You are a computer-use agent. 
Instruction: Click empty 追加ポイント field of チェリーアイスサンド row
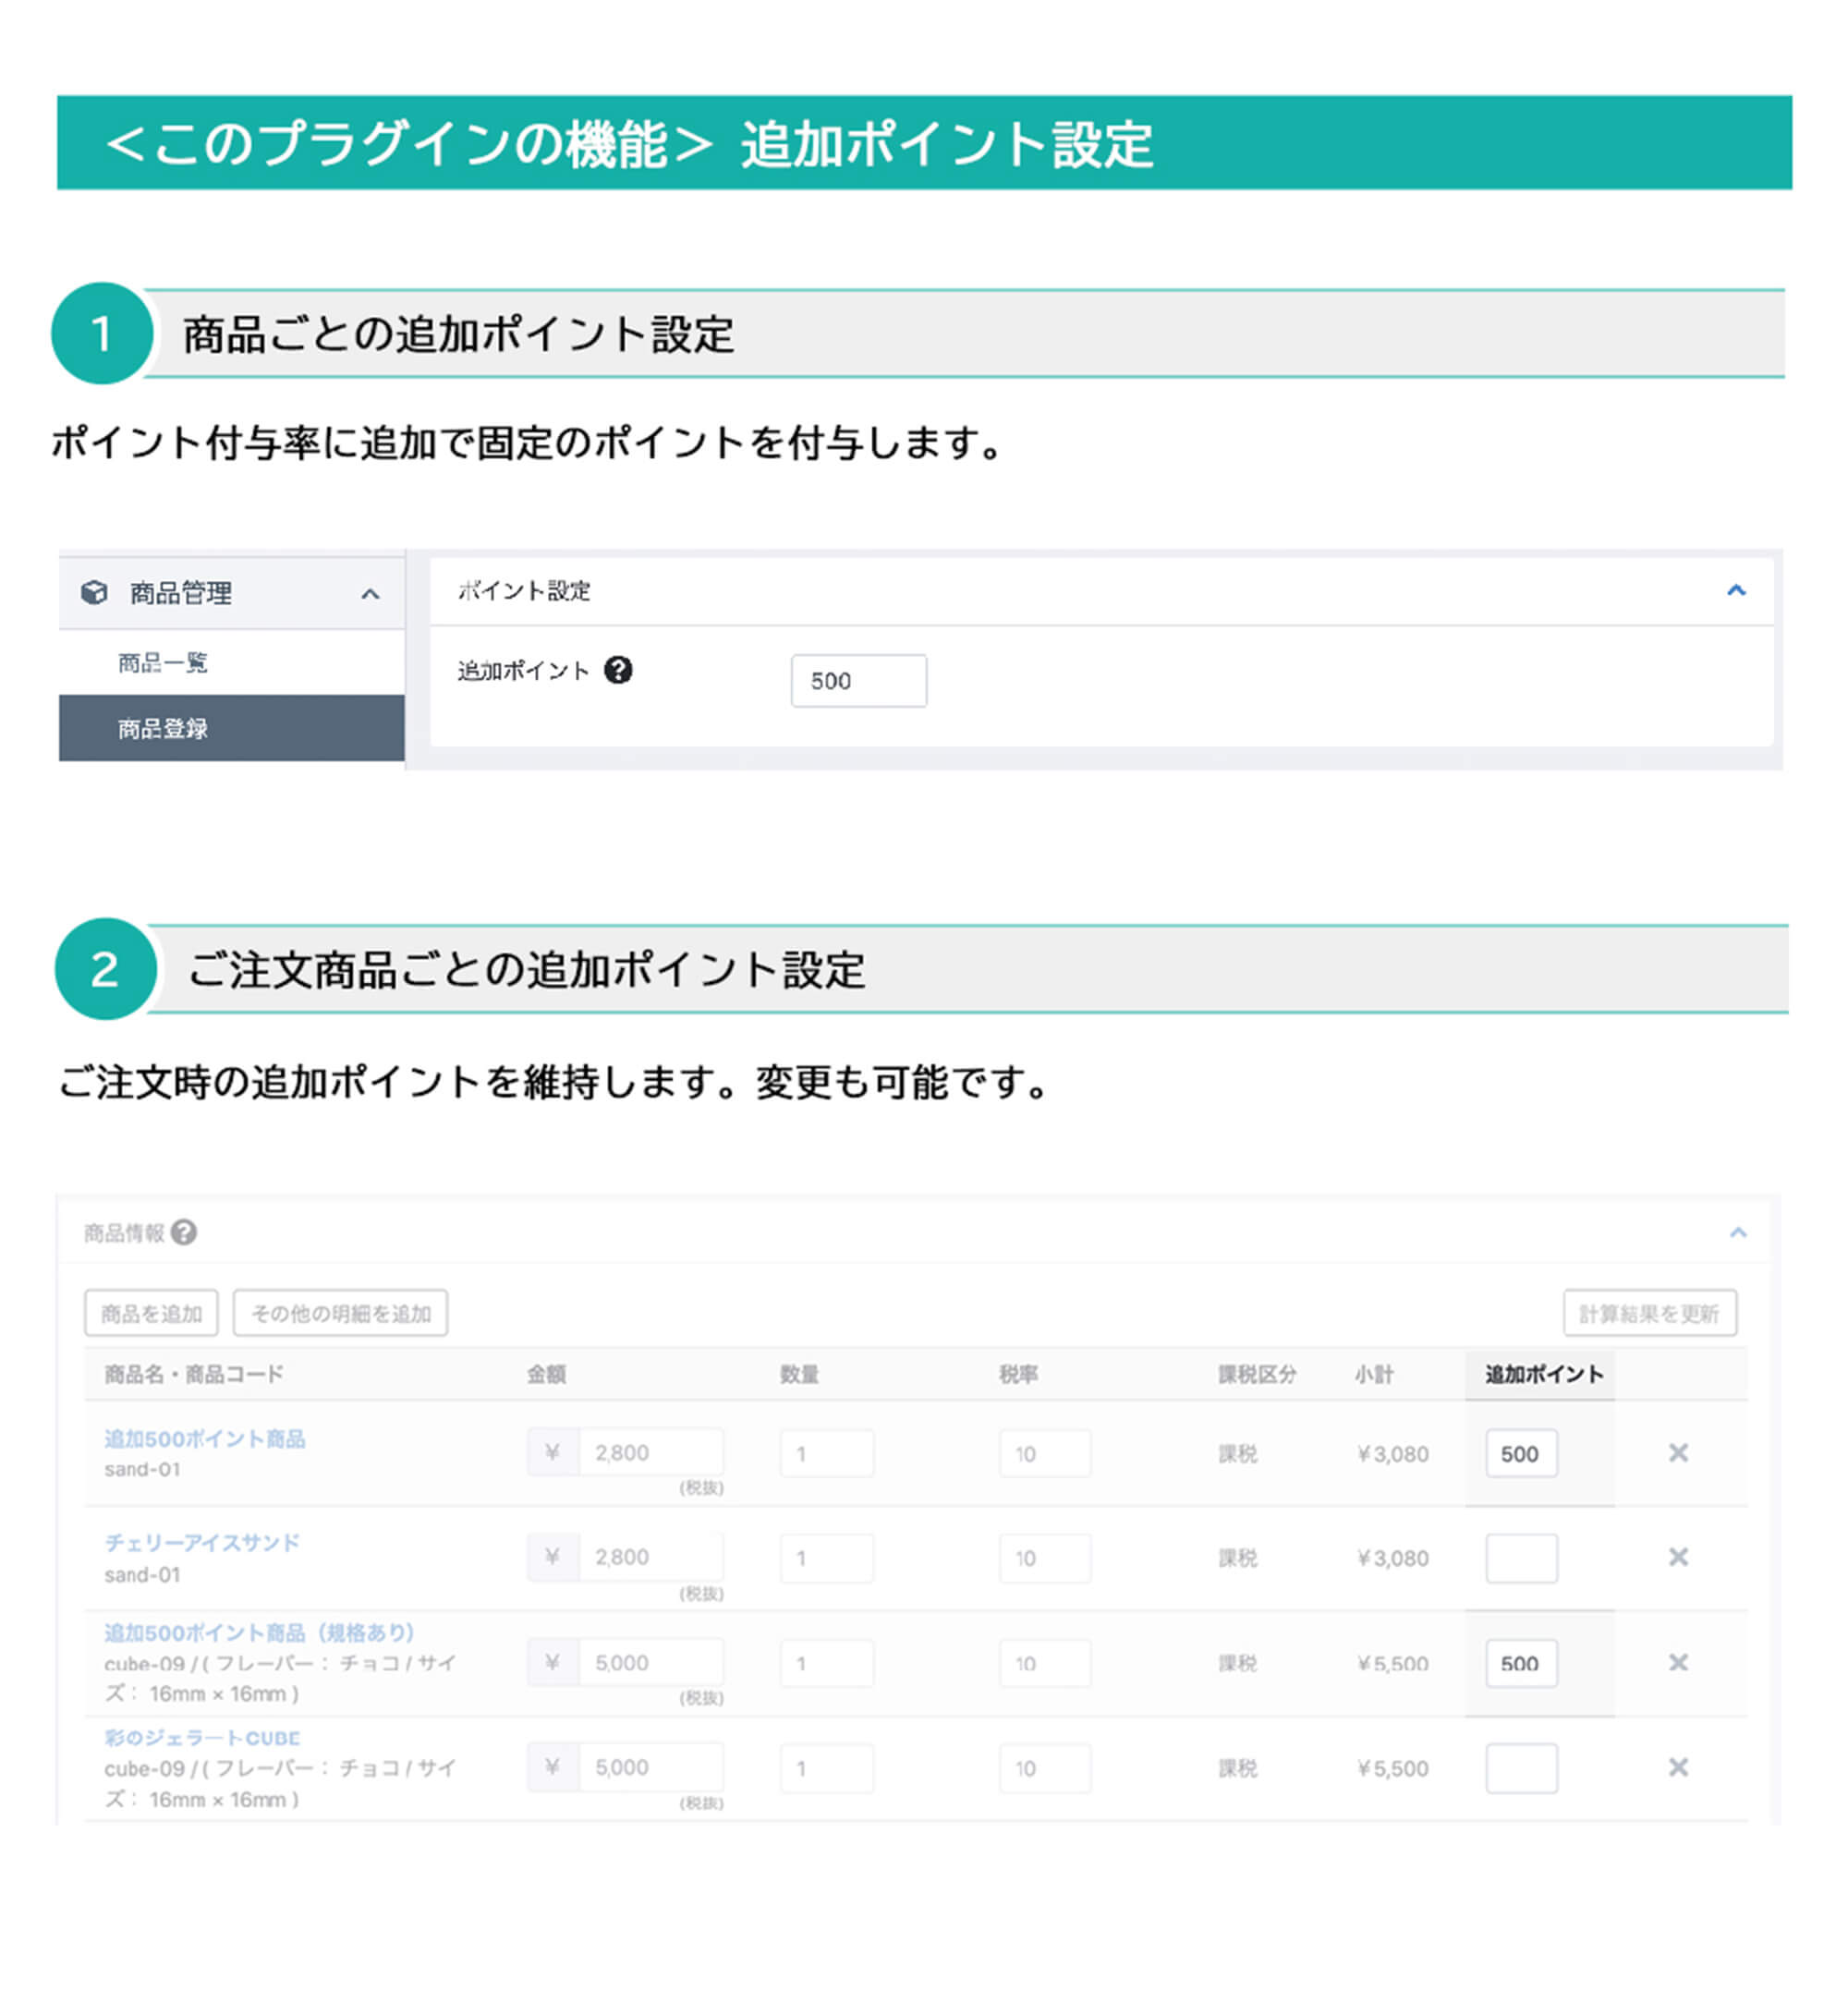1521,1558
